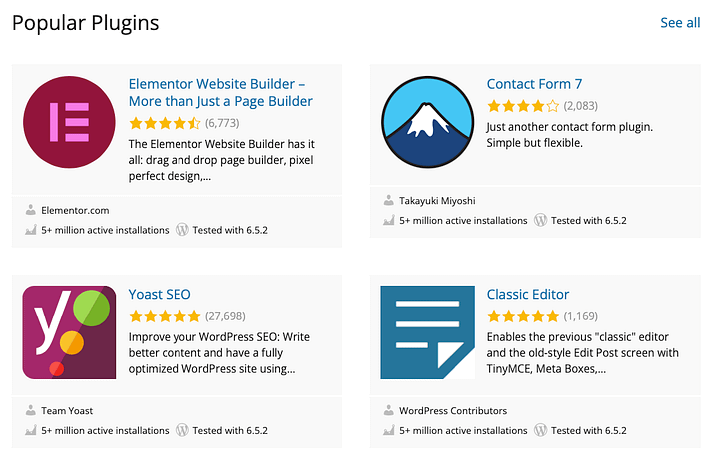
Task: Click the installations chart icon under Takayuki Miyoshi
Action: 388,221
